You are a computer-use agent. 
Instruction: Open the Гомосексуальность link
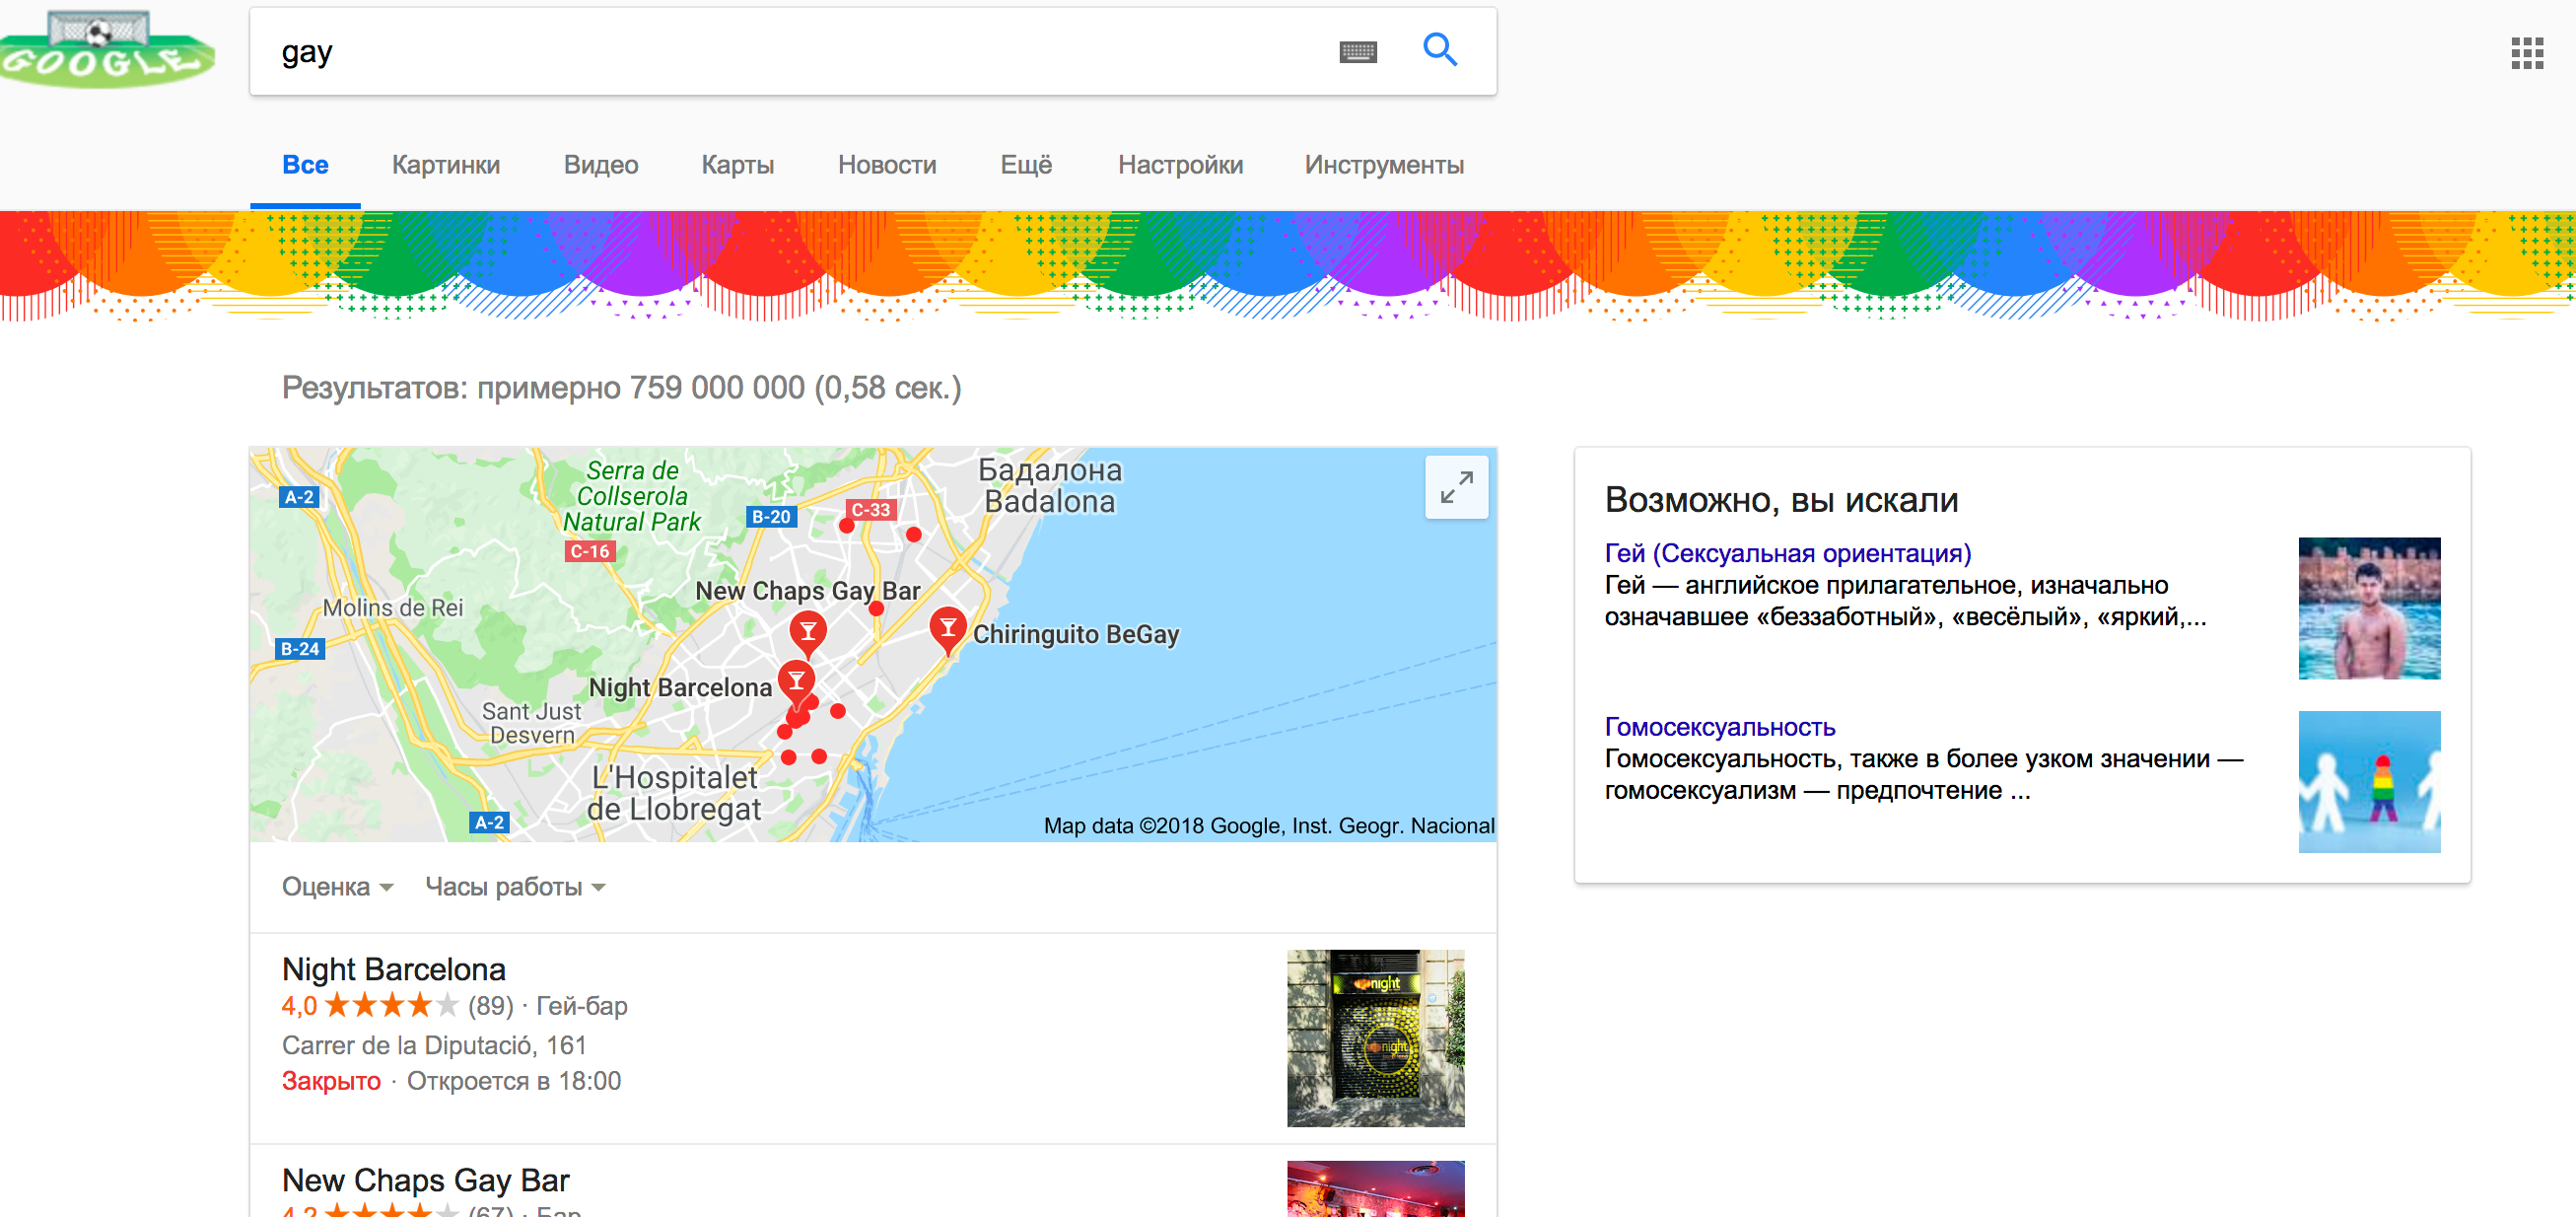1719,727
